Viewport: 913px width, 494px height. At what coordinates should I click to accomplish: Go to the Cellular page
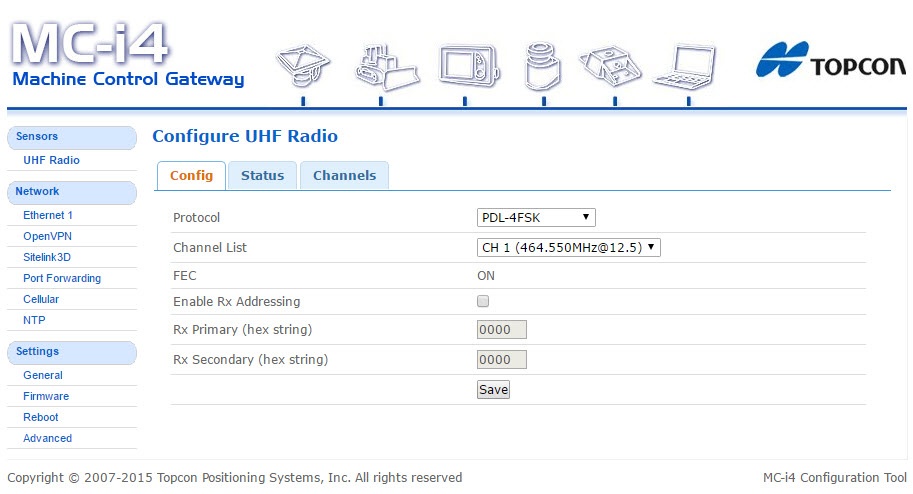tap(41, 299)
